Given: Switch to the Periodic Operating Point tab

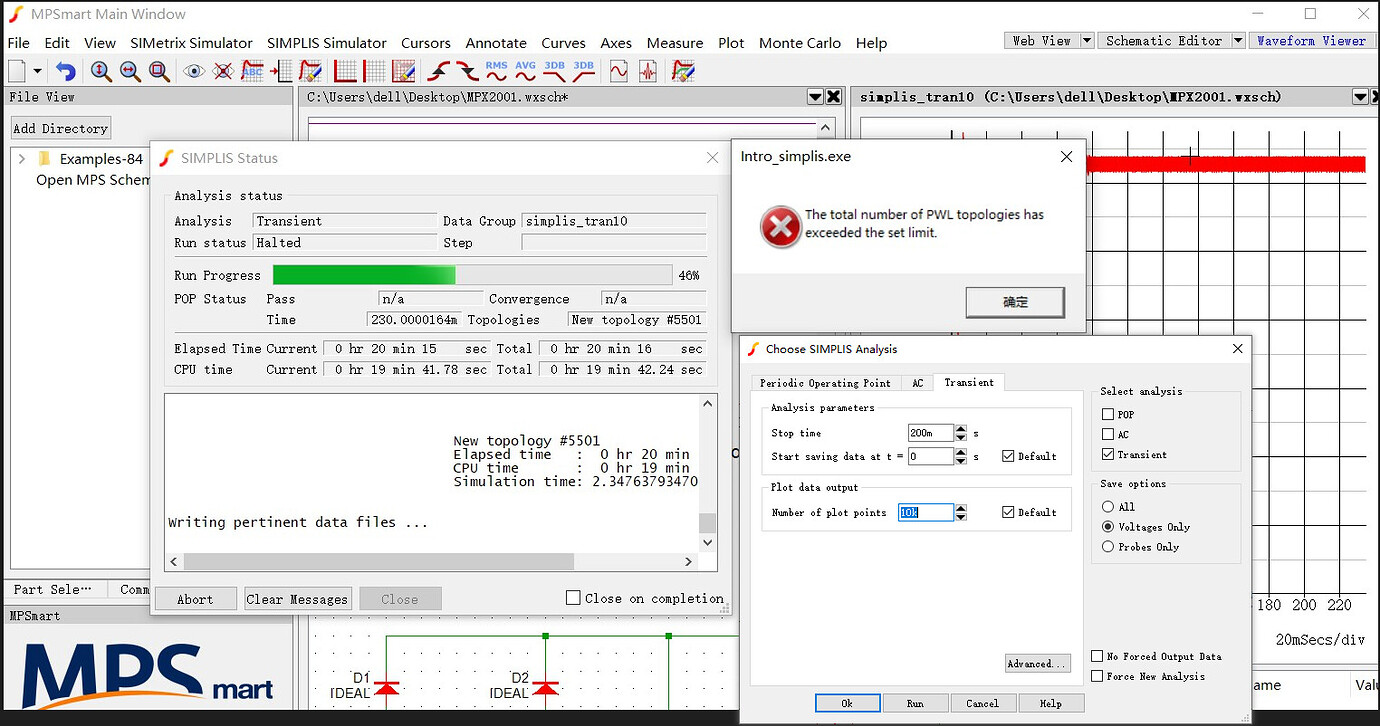Looking at the screenshot, I should [x=825, y=383].
